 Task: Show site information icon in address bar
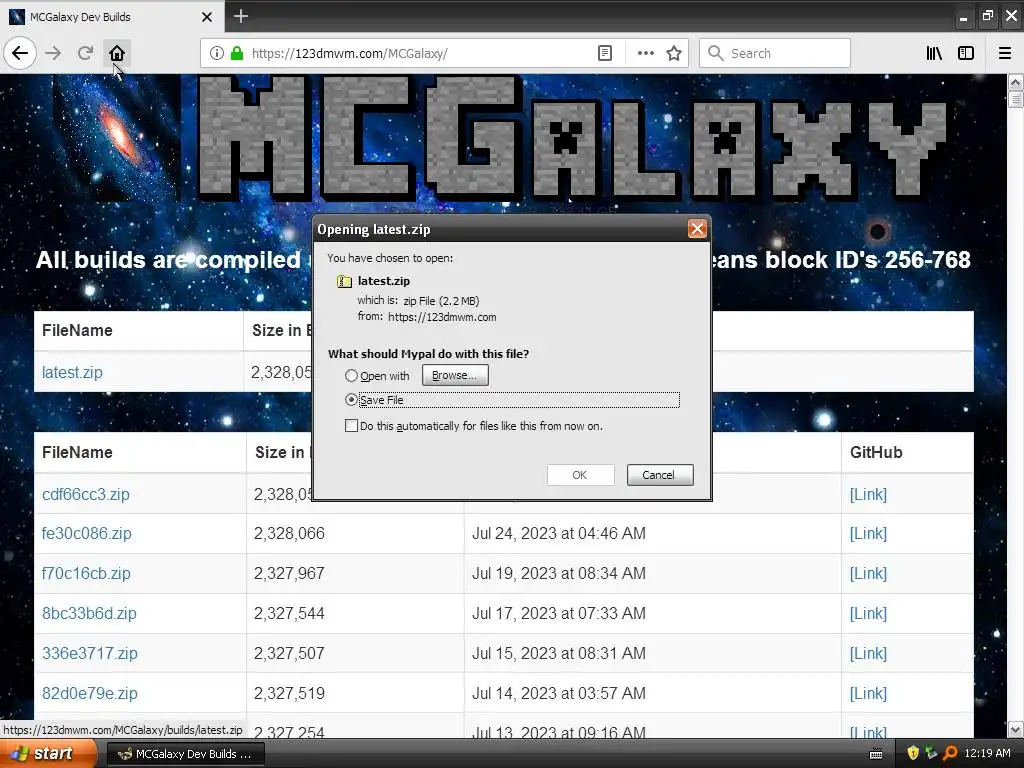(217, 53)
